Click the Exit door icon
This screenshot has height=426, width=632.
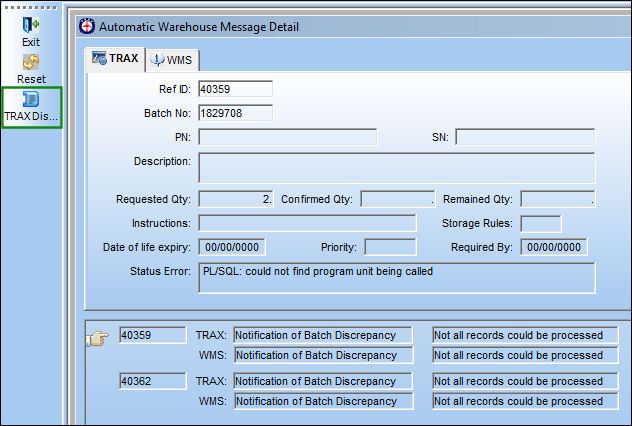[x=31, y=25]
